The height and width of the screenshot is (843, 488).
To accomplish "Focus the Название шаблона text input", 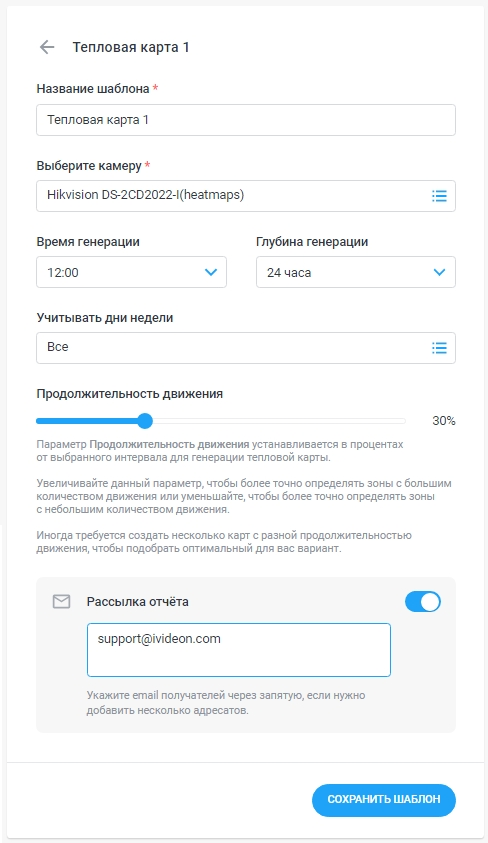I will pos(246,120).
